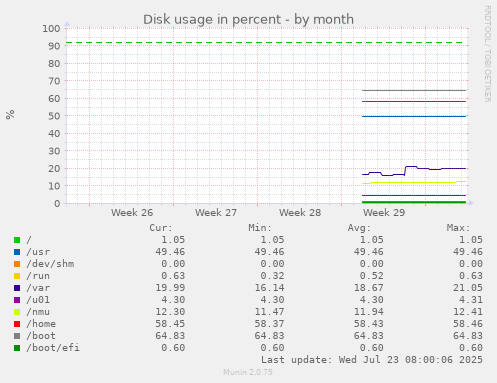Click the yellow /run legend swatch
Viewport: 497px width, 383px height.
pyautogui.click(x=17, y=276)
